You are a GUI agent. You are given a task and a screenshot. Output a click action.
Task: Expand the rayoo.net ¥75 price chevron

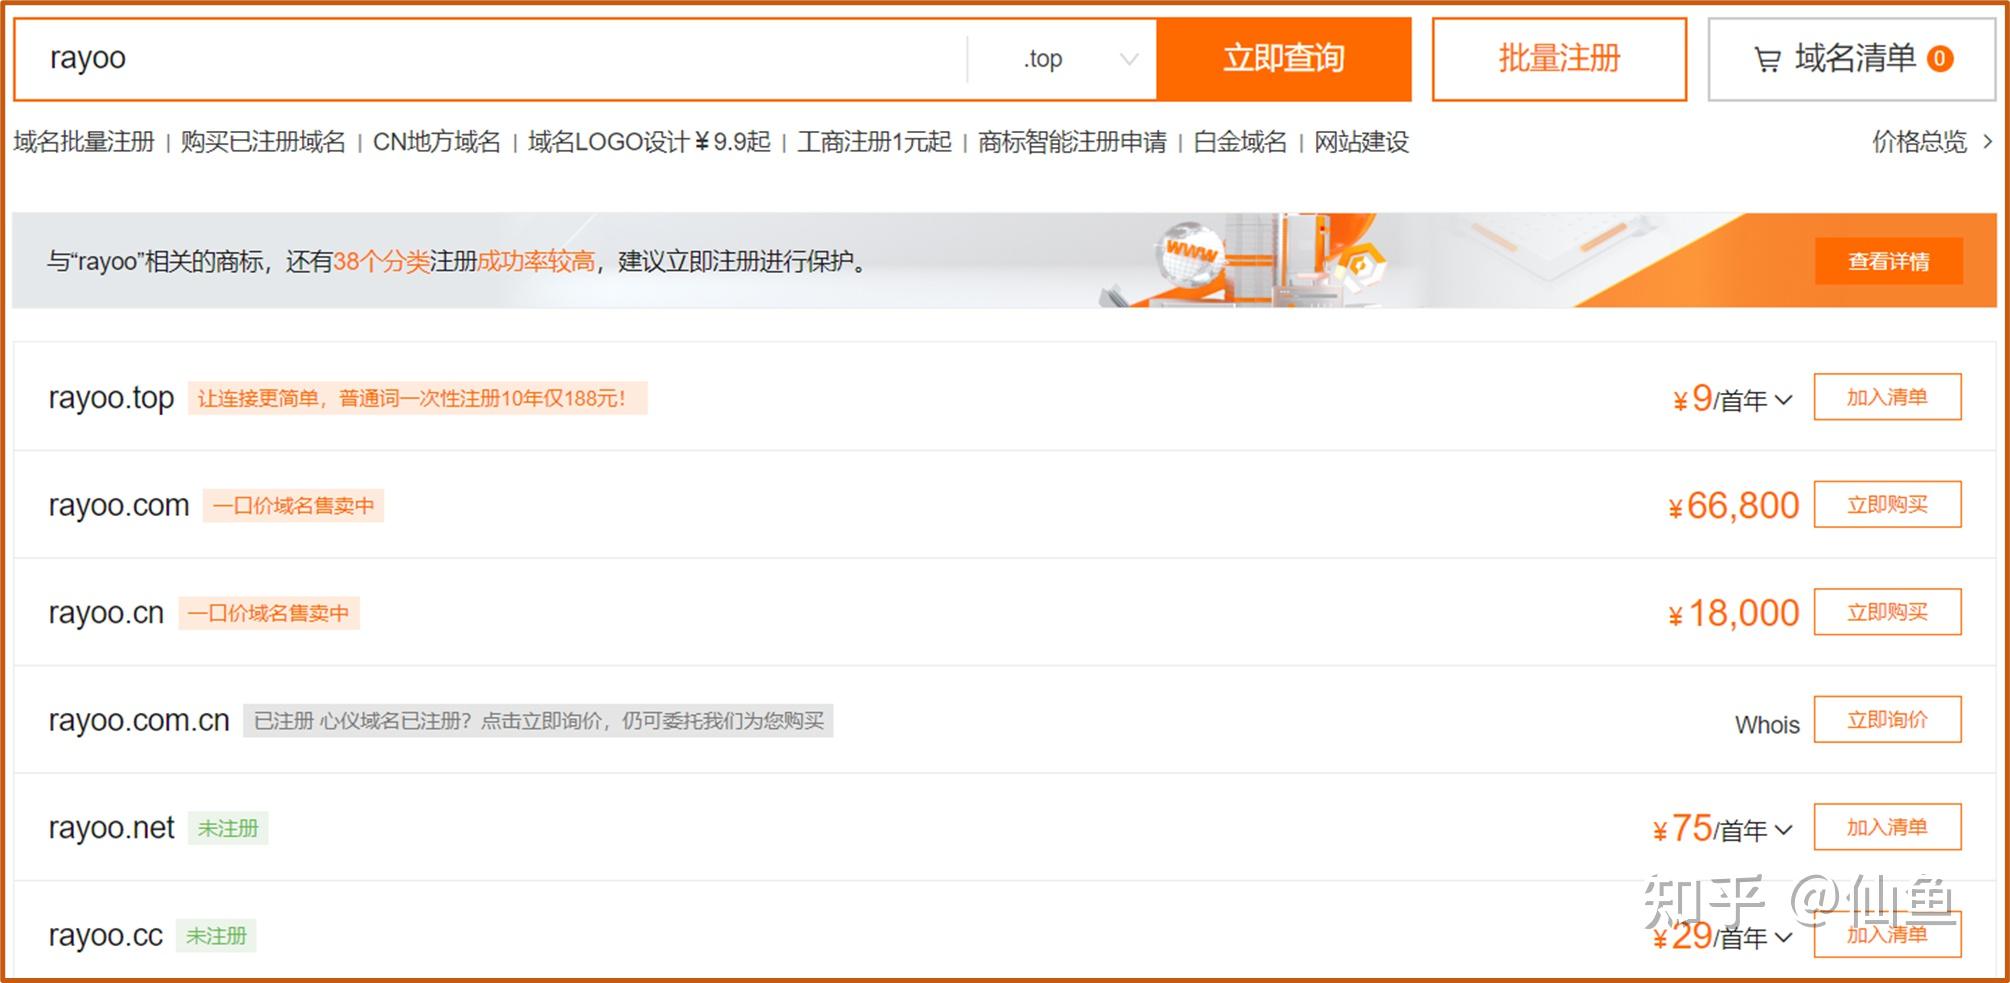click(1785, 829)
